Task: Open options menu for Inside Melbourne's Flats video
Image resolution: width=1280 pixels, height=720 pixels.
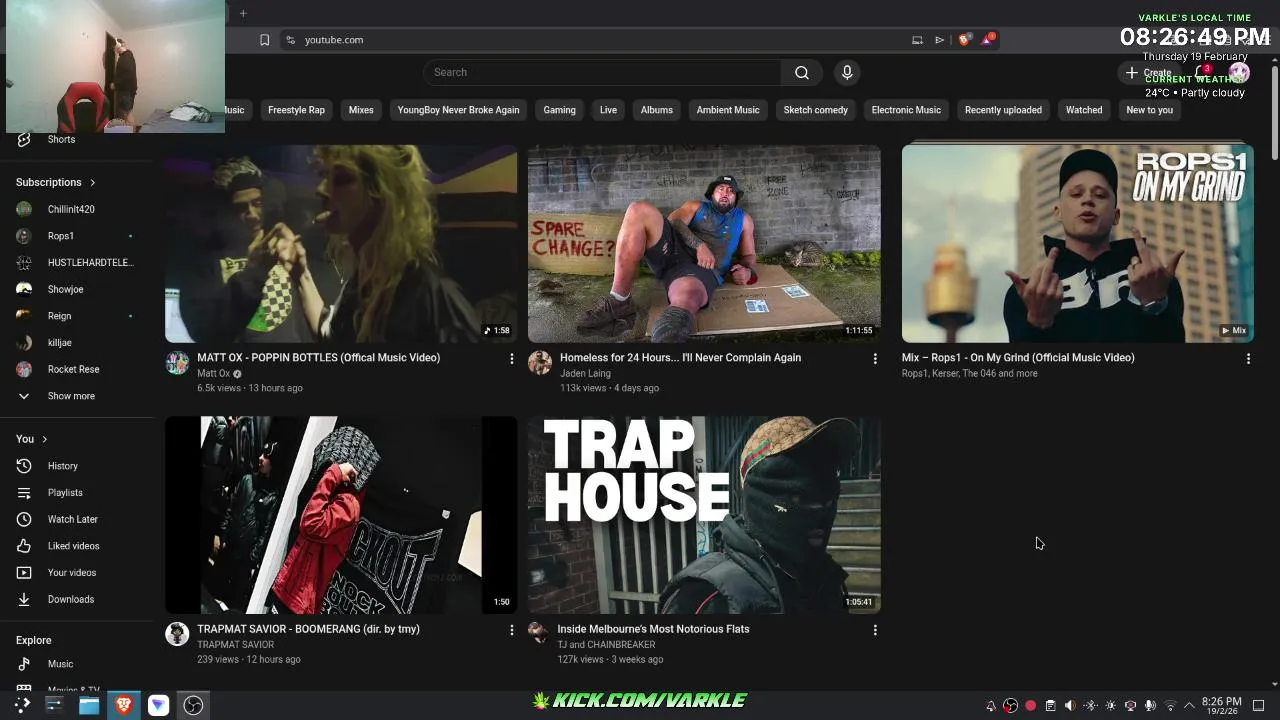Action: pos(875,630)
